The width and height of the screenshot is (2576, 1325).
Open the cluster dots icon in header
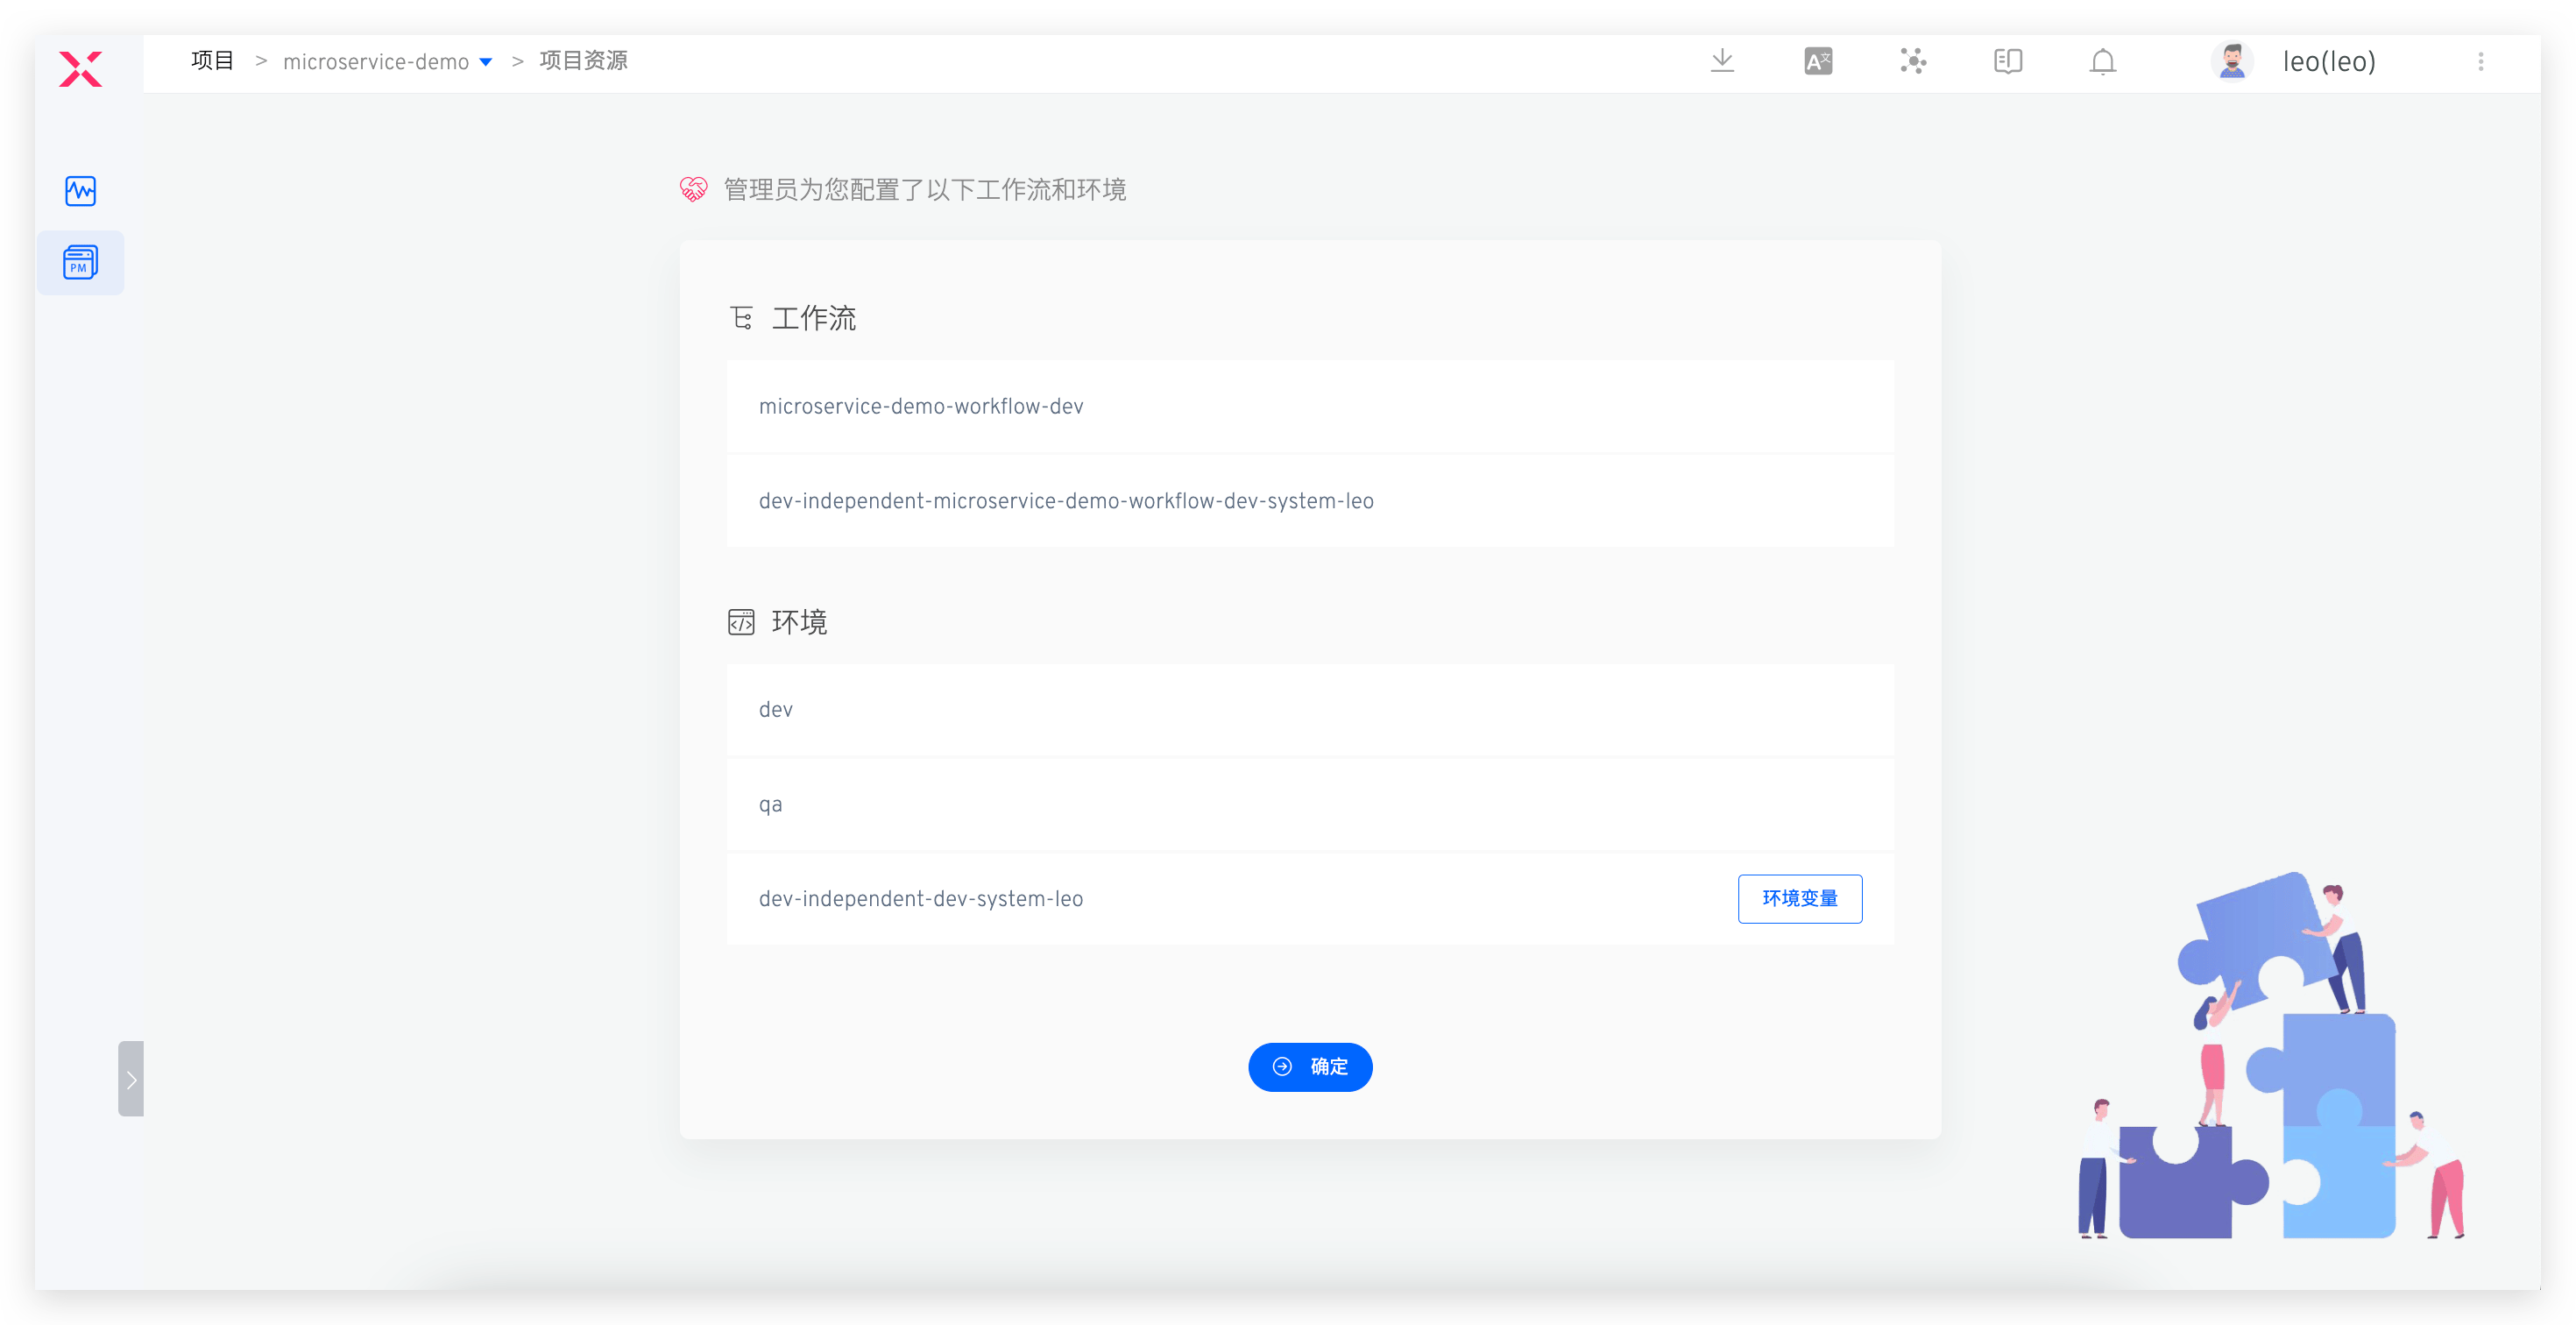(x=1913, y=61)
